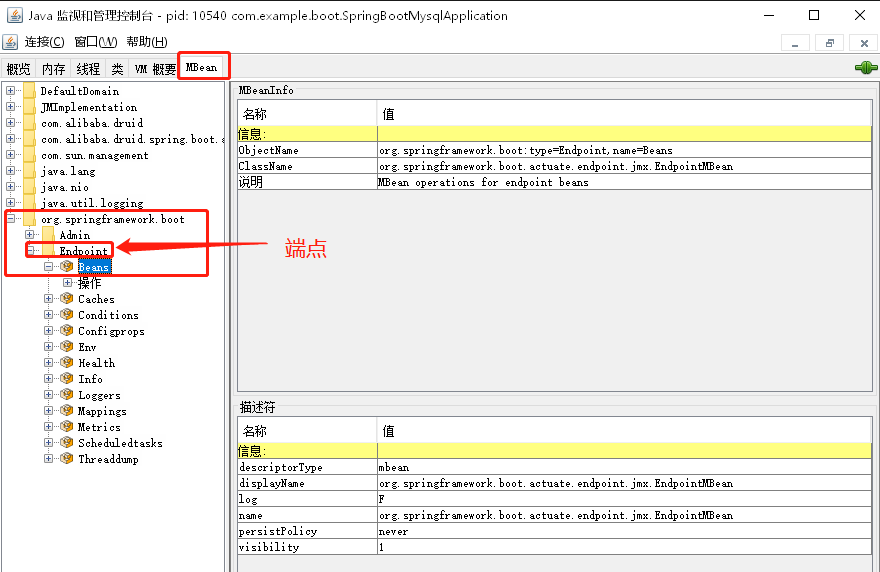Viewport: 880px width, 572px height.
Task: Click the Java icon in menu bar
Action: point(10,42)
